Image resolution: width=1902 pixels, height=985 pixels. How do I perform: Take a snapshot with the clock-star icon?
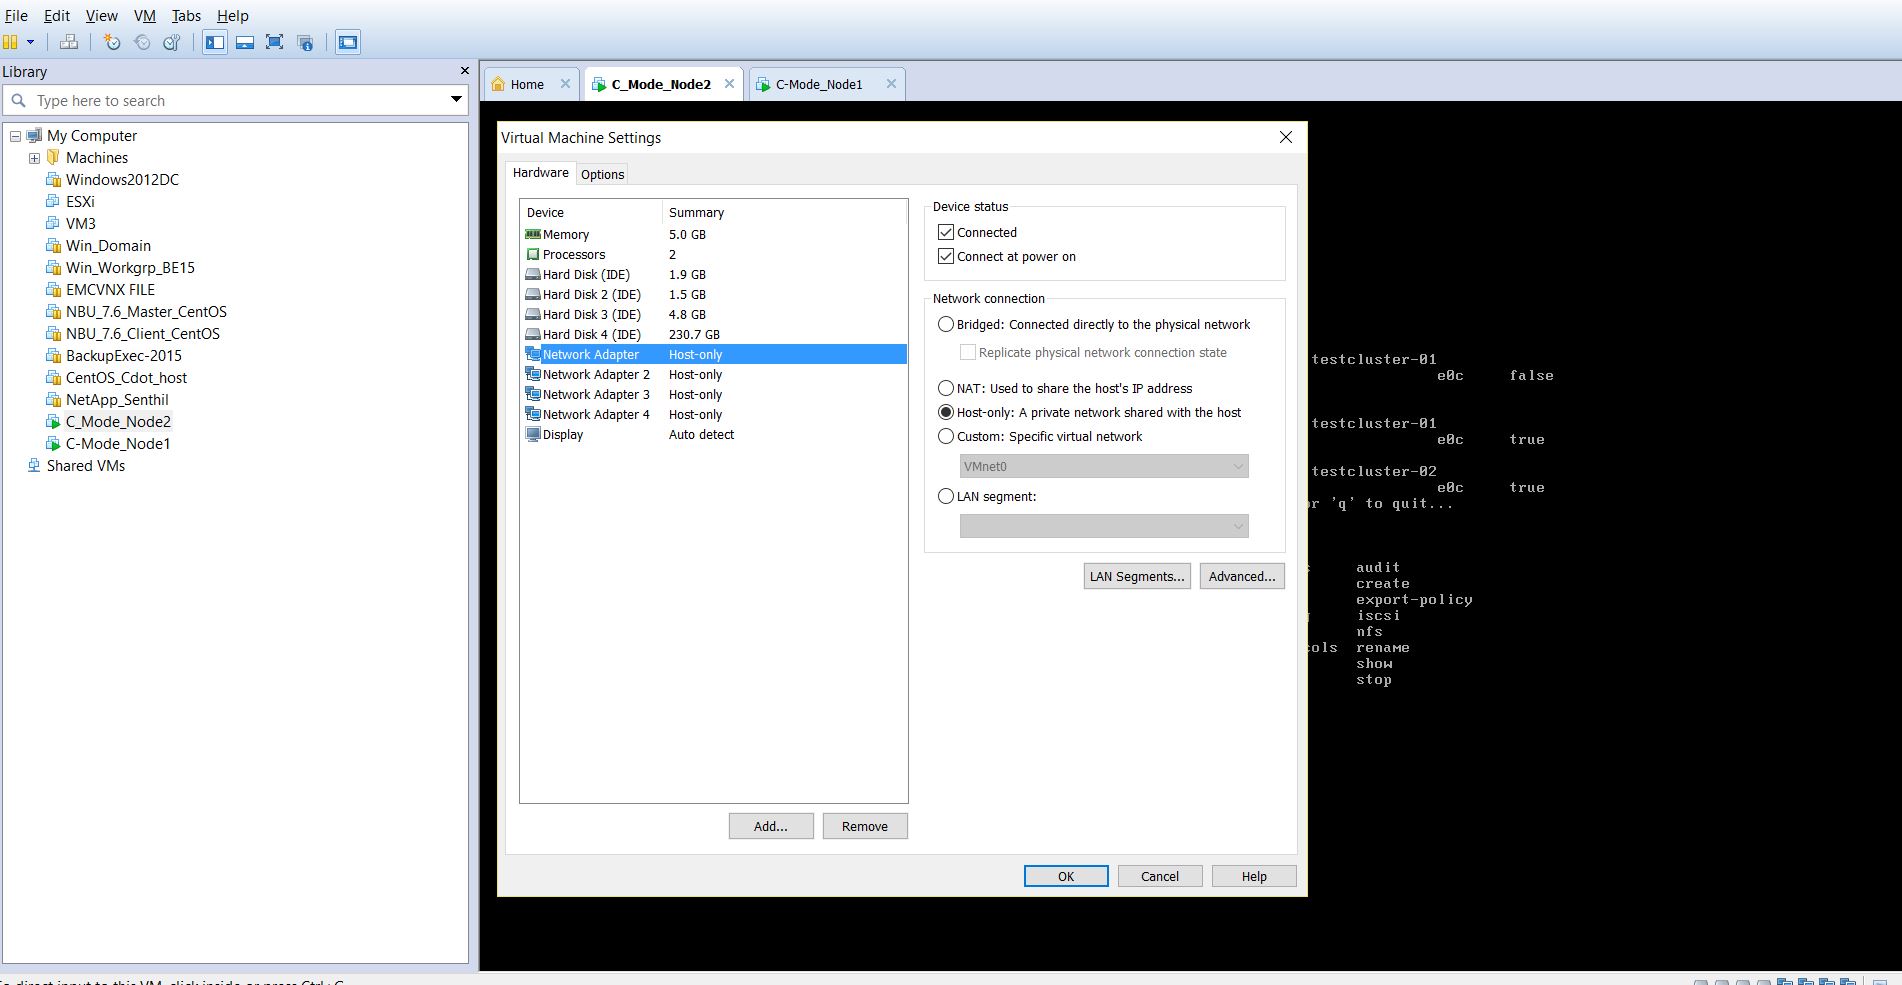pos(112,42)
